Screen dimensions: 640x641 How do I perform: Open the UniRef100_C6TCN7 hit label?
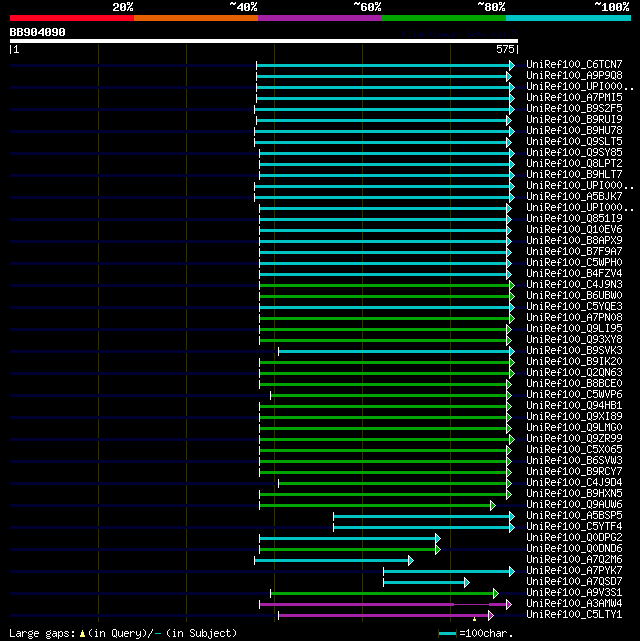coord(574,65)
